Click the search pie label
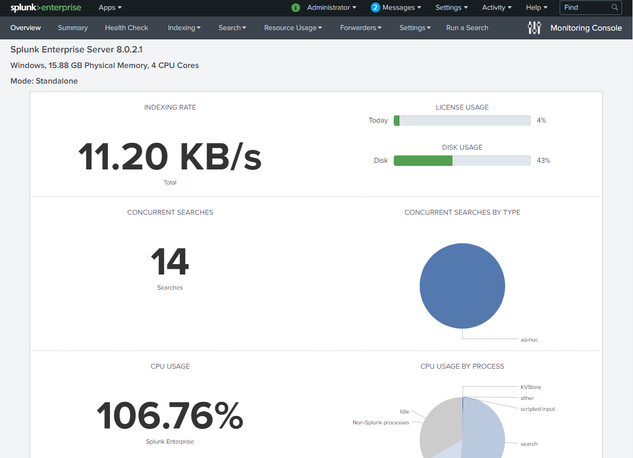The height and width of the screenshot is (458, 633). click(x=529, y=444)
